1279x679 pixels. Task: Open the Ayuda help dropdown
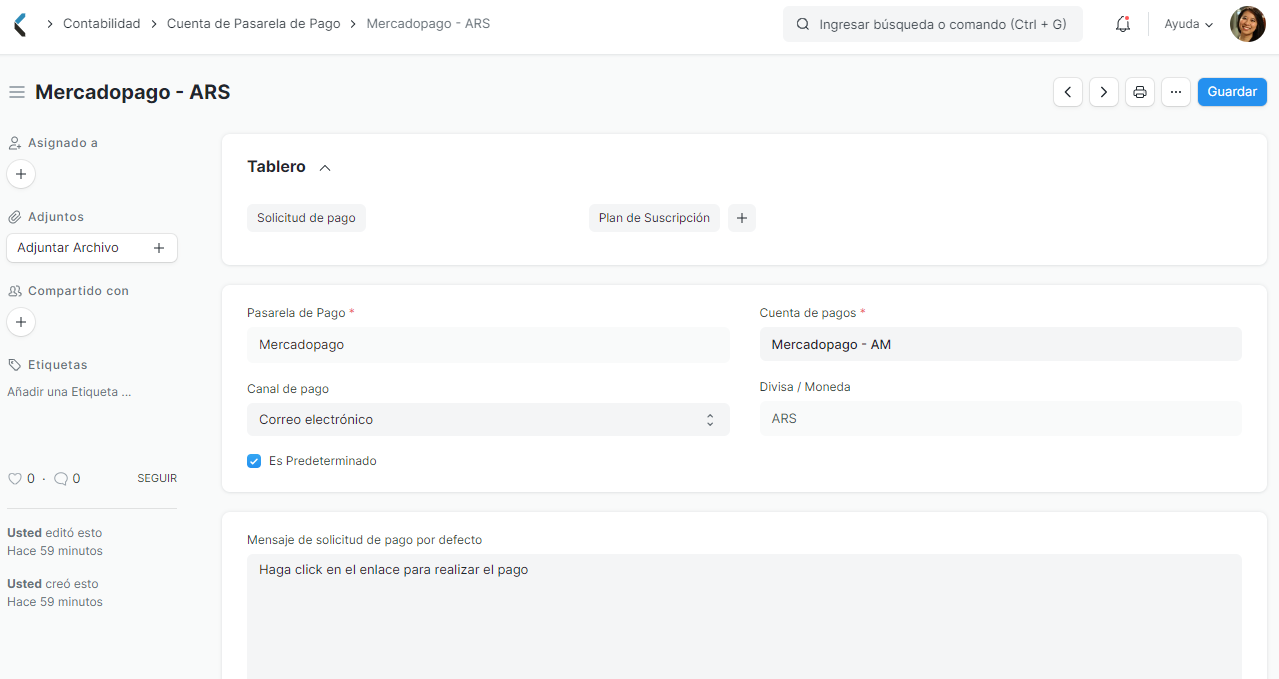click(x=1189, y=24)
